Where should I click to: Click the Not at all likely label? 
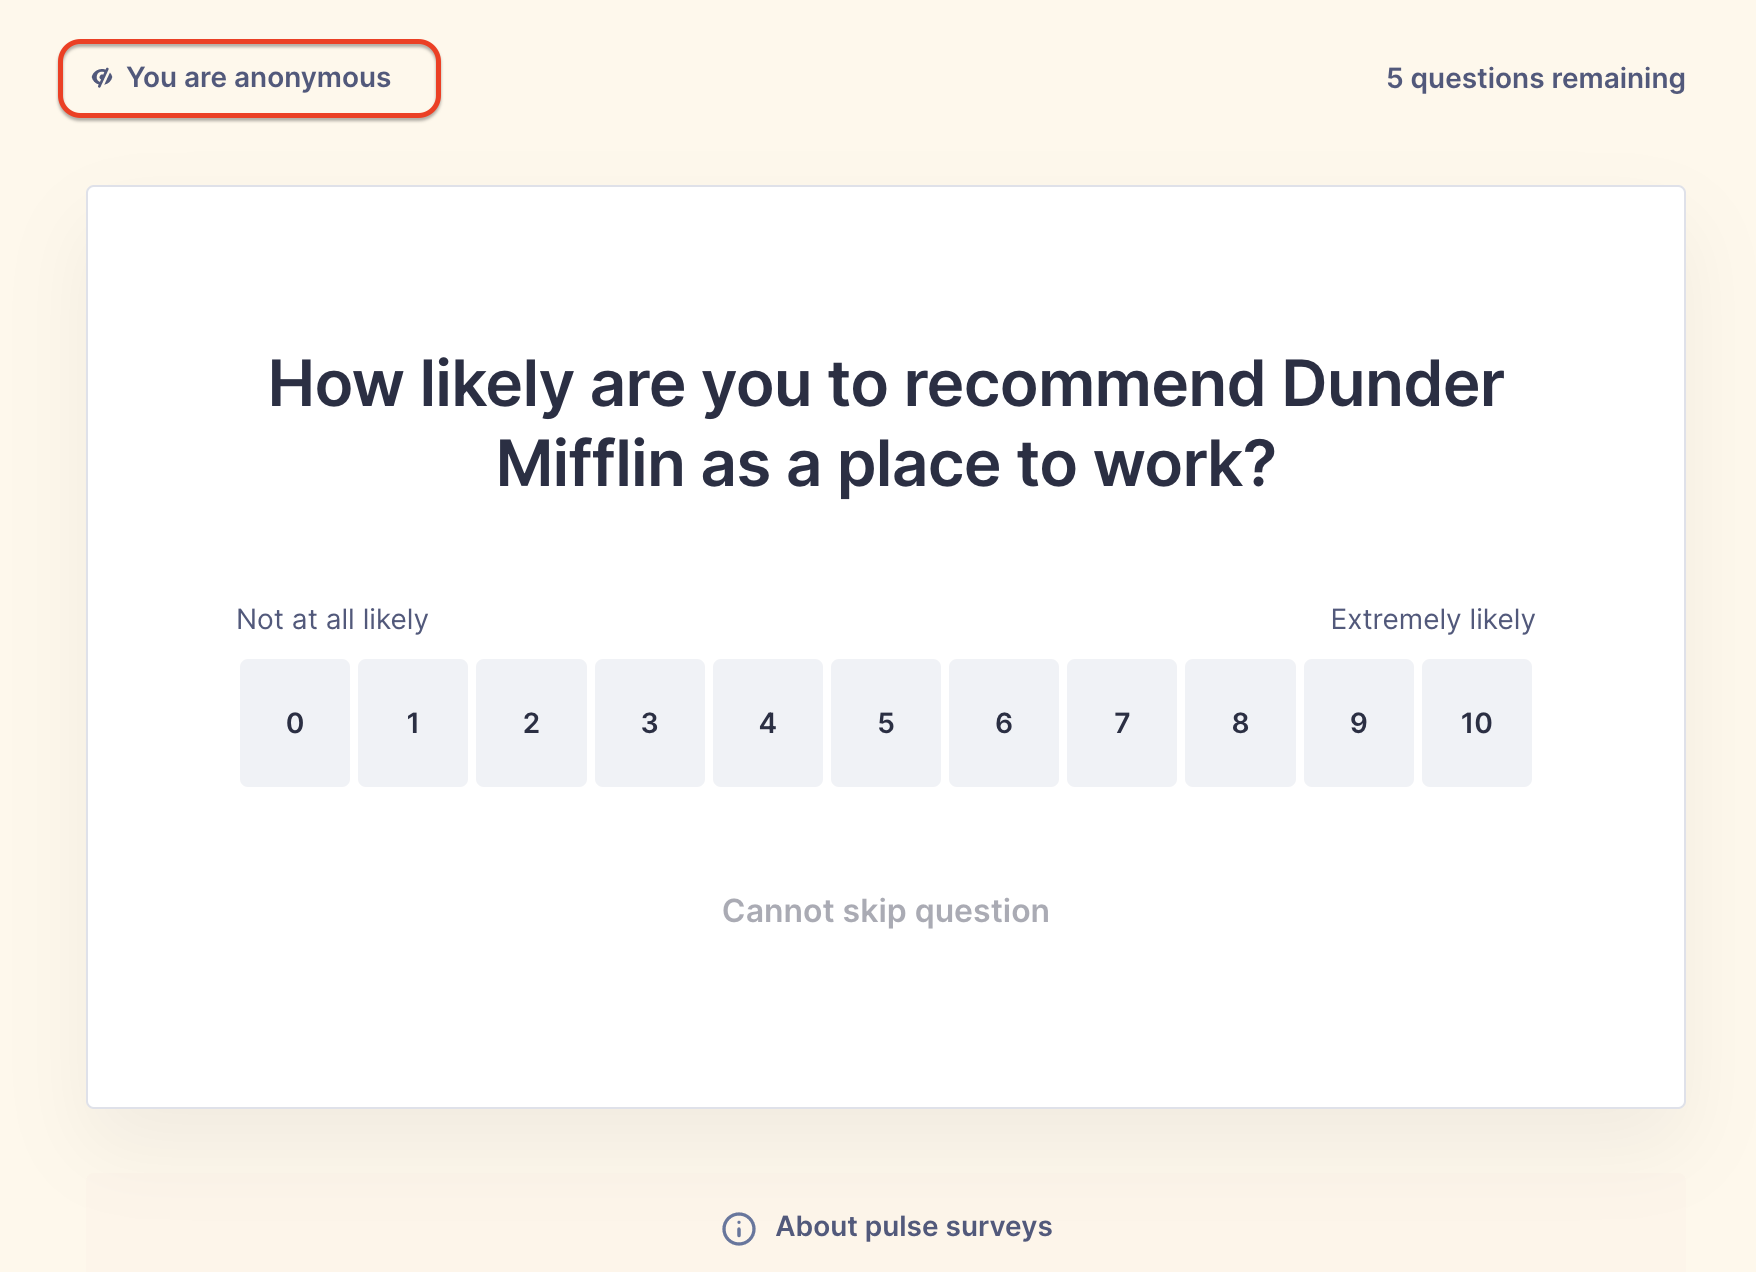[x=332, y=620]
